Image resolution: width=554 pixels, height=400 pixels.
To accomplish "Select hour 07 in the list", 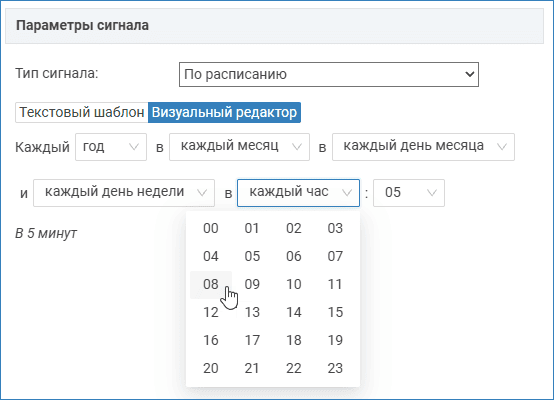I will click(x=335, y=257).
